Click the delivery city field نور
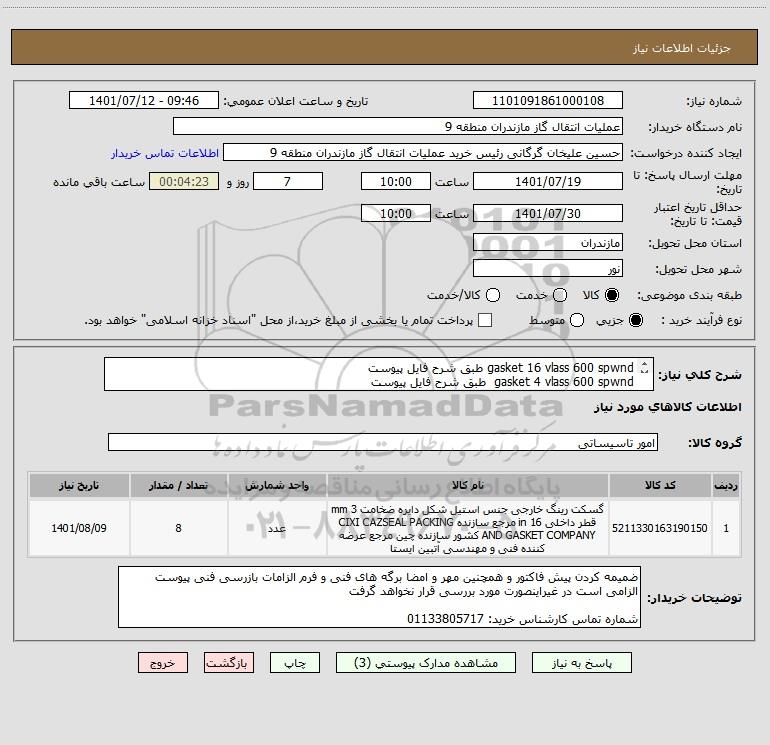Image resolution: width=770 pixels, height=745 pixels. point(548,268)
